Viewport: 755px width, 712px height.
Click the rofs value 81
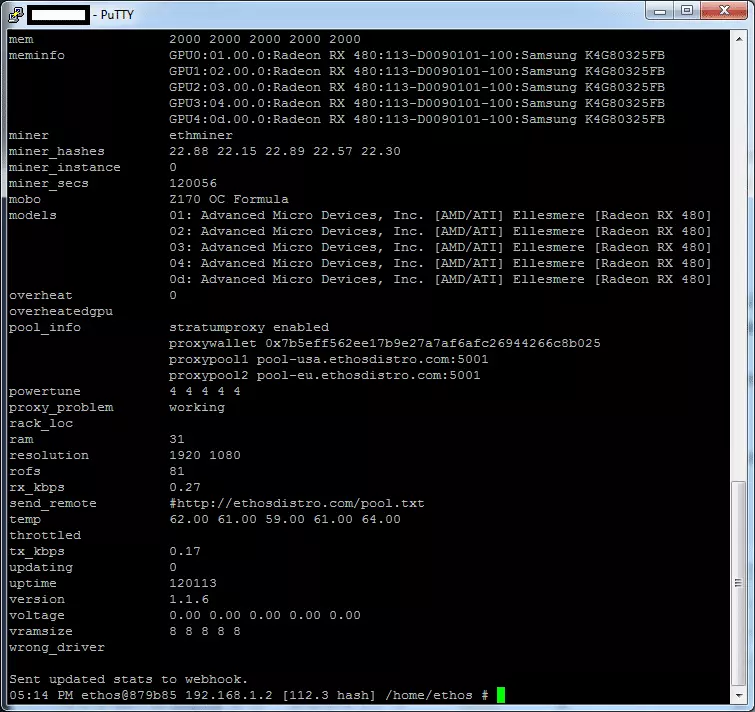(x=177, y=471)
